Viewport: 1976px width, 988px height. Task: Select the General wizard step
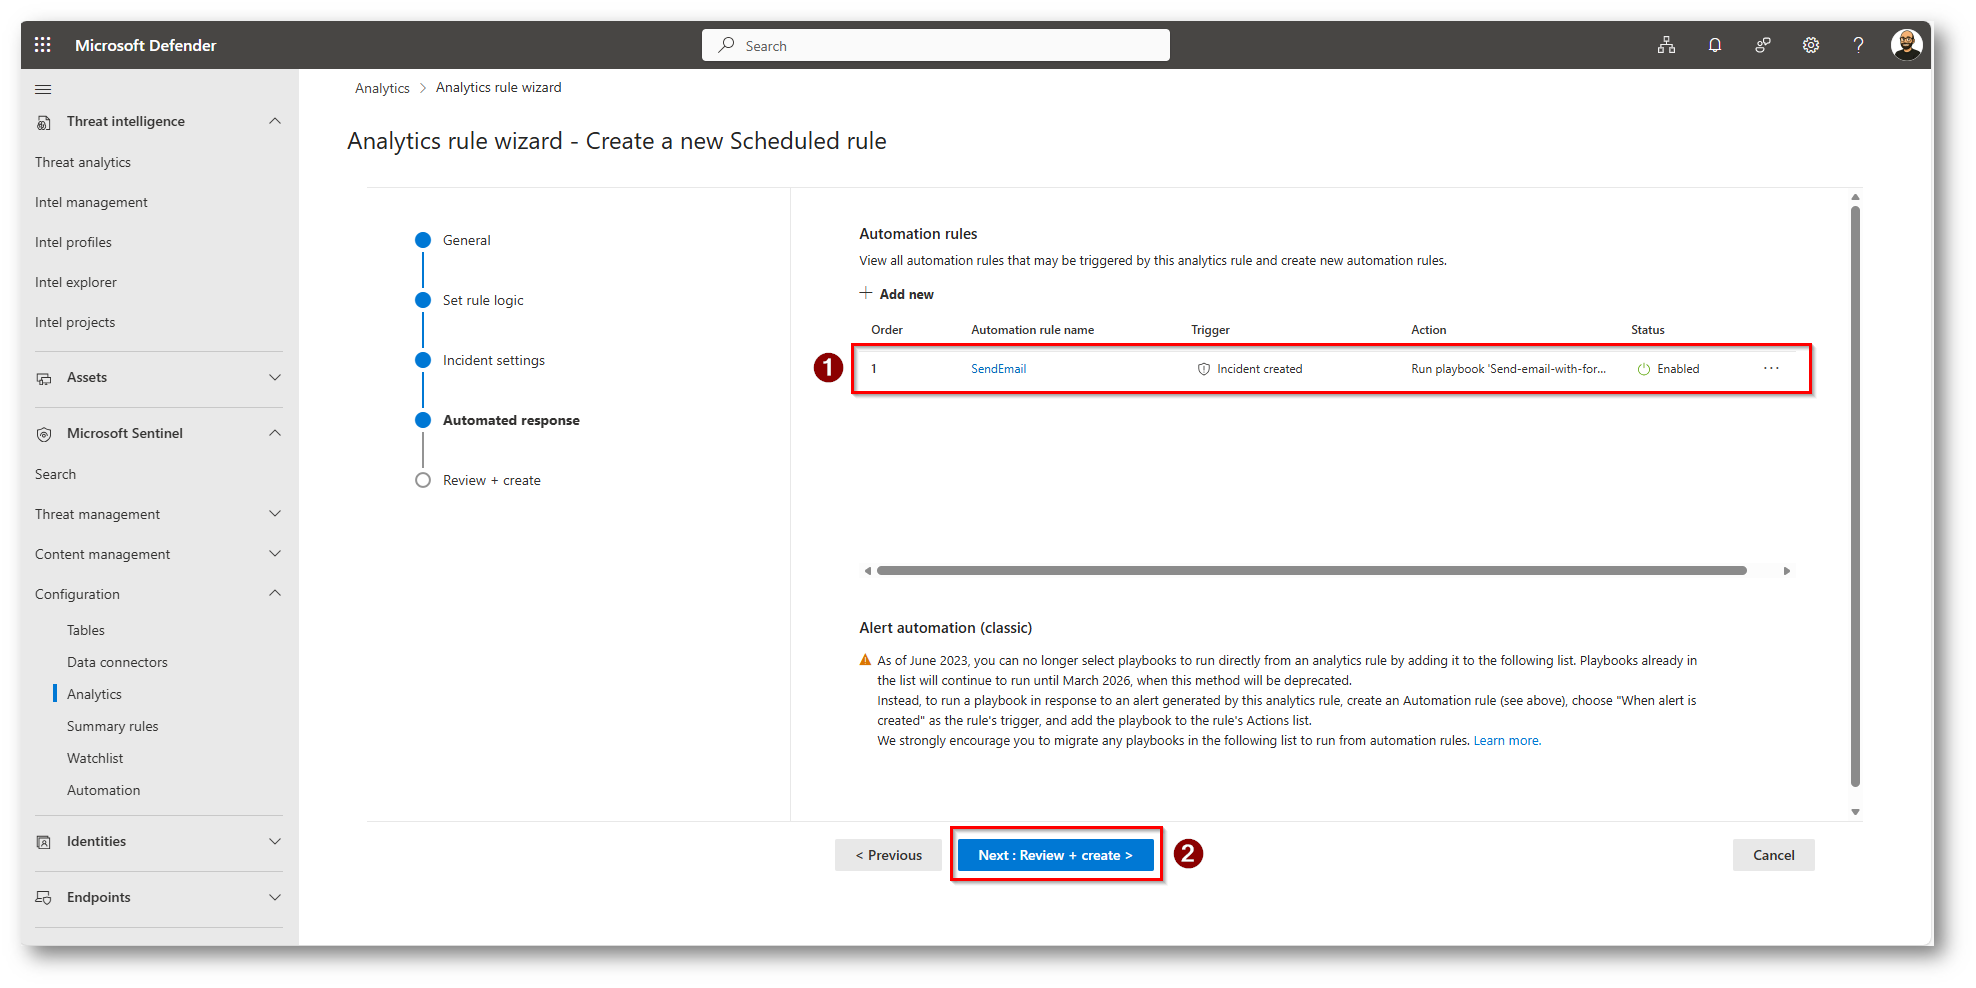tap(466, 240)
